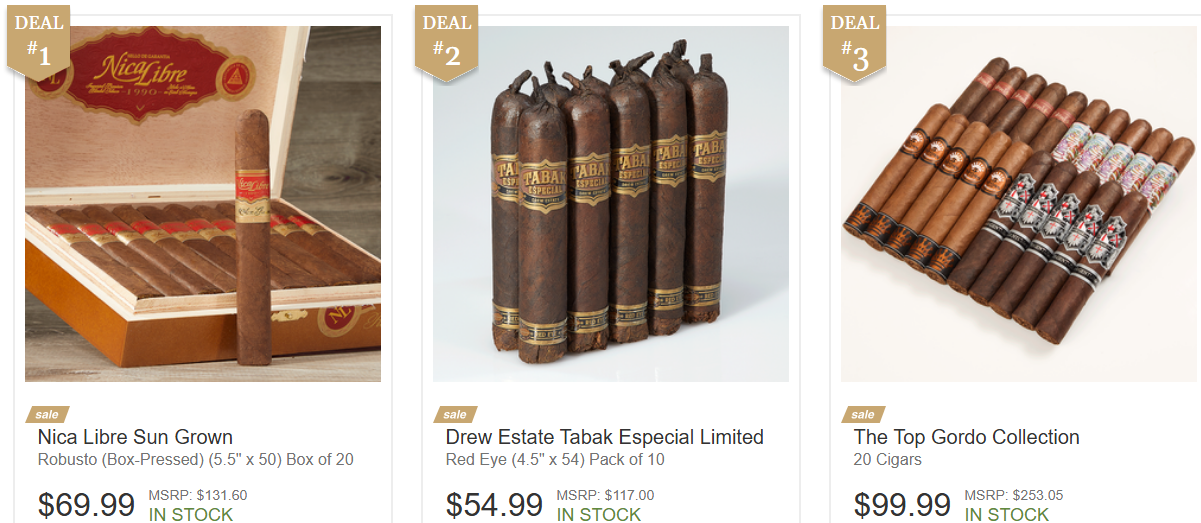Open The Top Gordo Collection link
This screenshot has height=523, width=1201.
966,437
